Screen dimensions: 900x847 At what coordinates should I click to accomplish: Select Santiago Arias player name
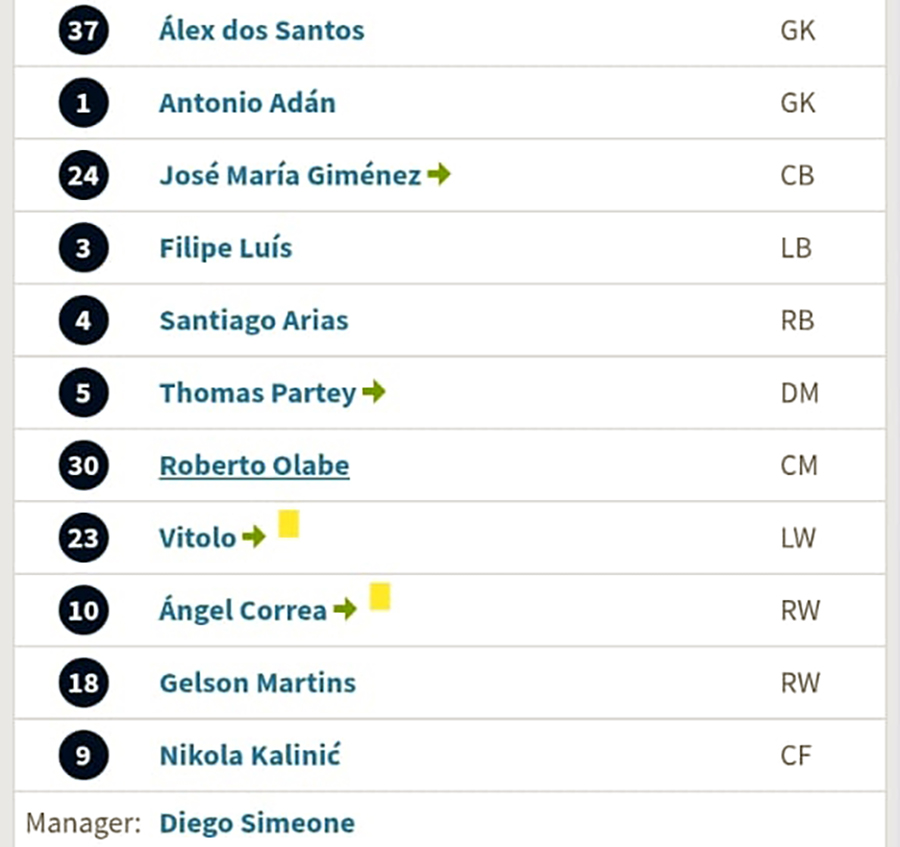point(254,321)
